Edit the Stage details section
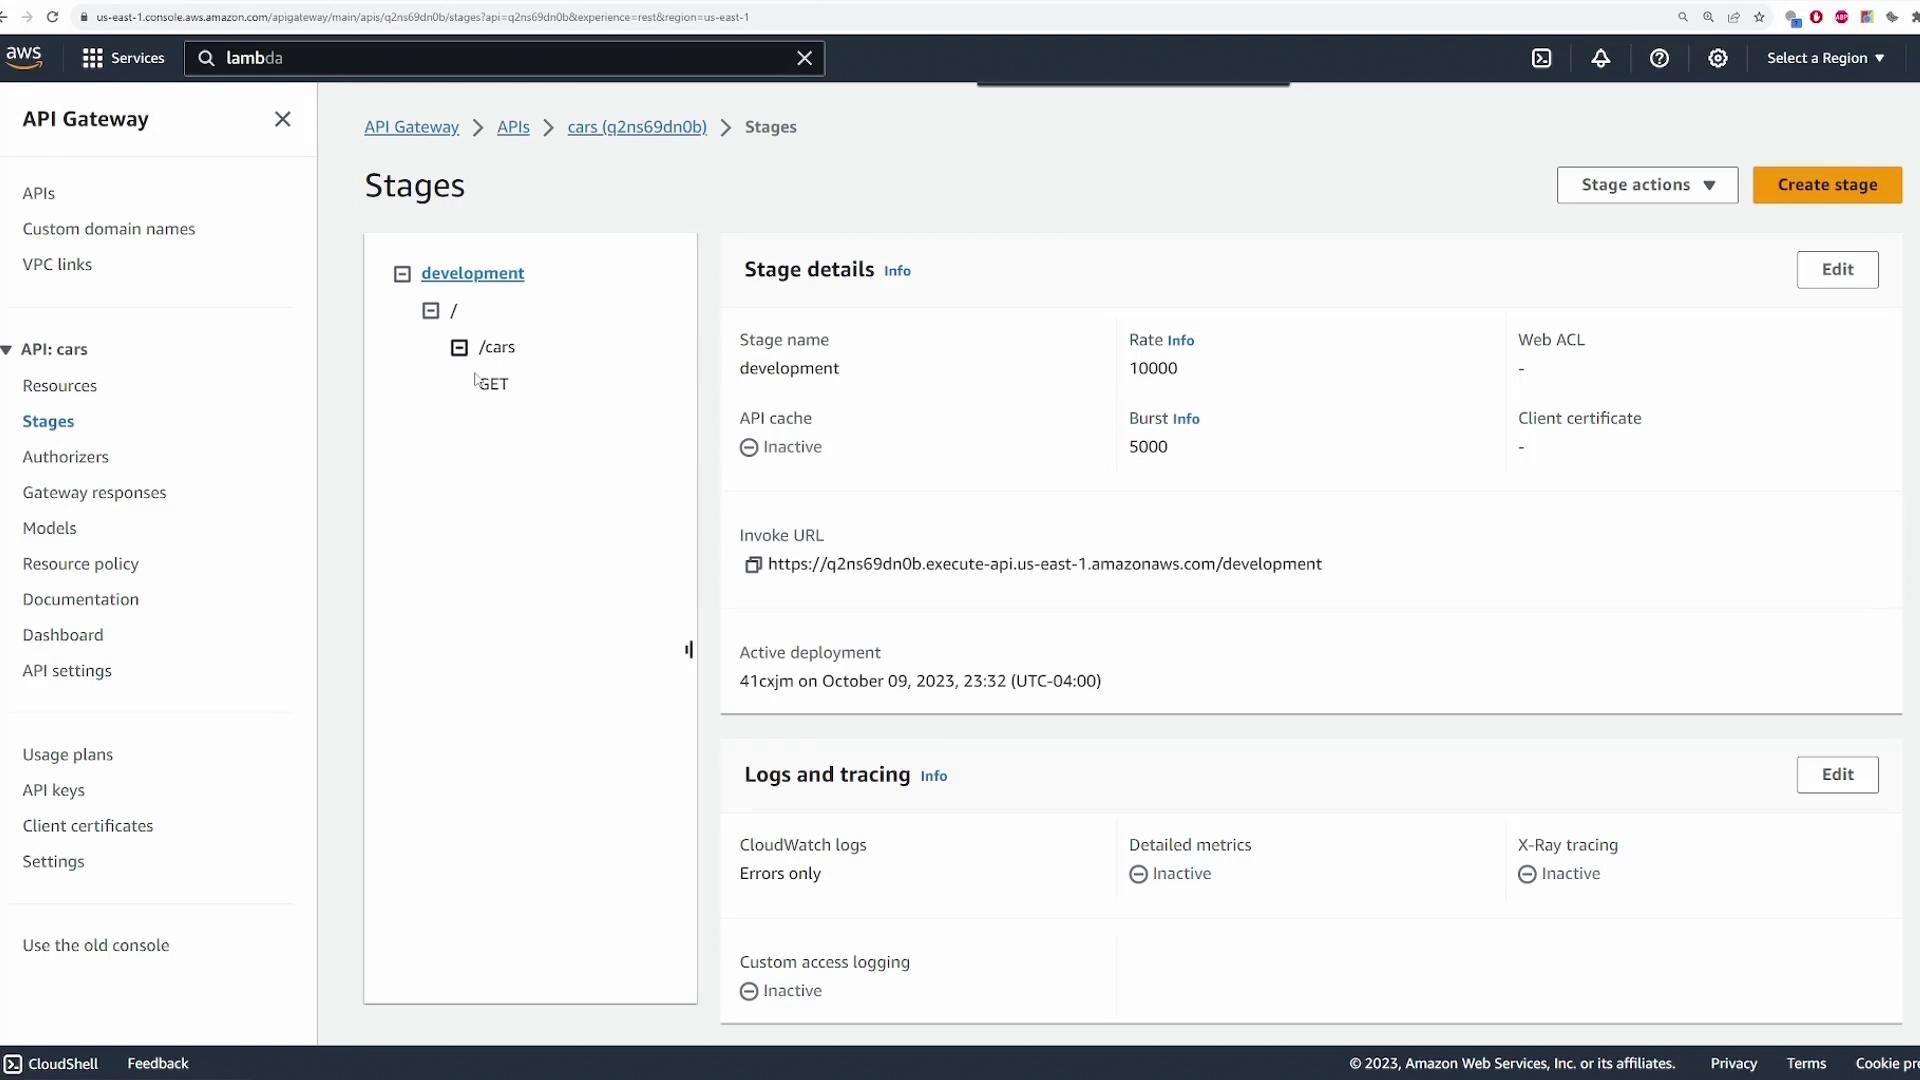Image resolution: width=1920 pixels, height=1080 pixels. point(1837,270)
